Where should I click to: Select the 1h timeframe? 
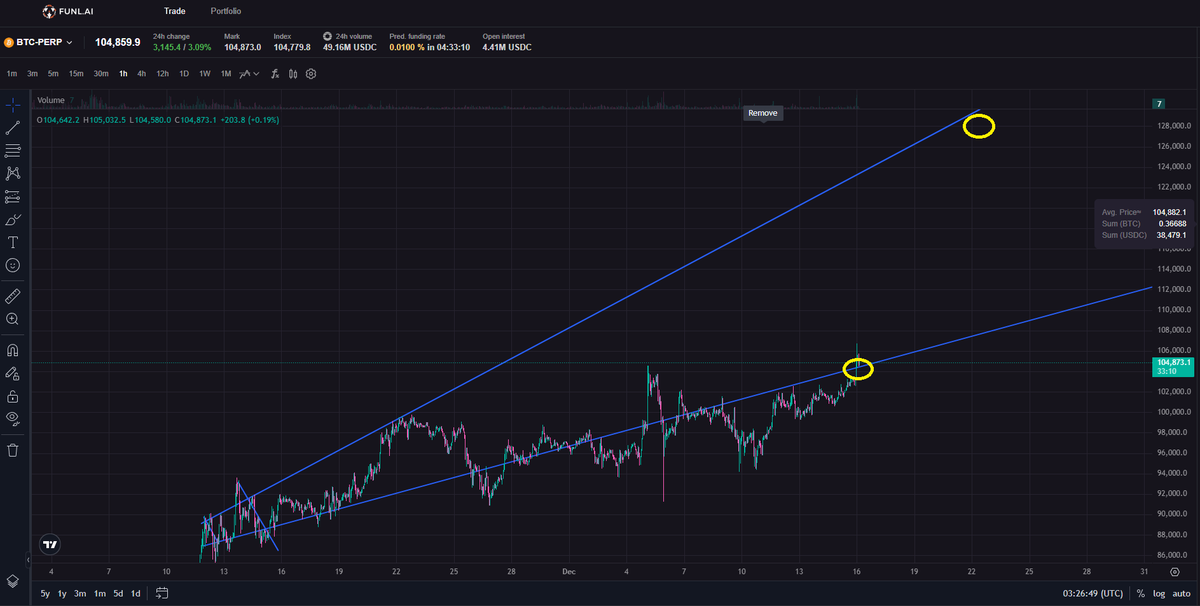123,73
